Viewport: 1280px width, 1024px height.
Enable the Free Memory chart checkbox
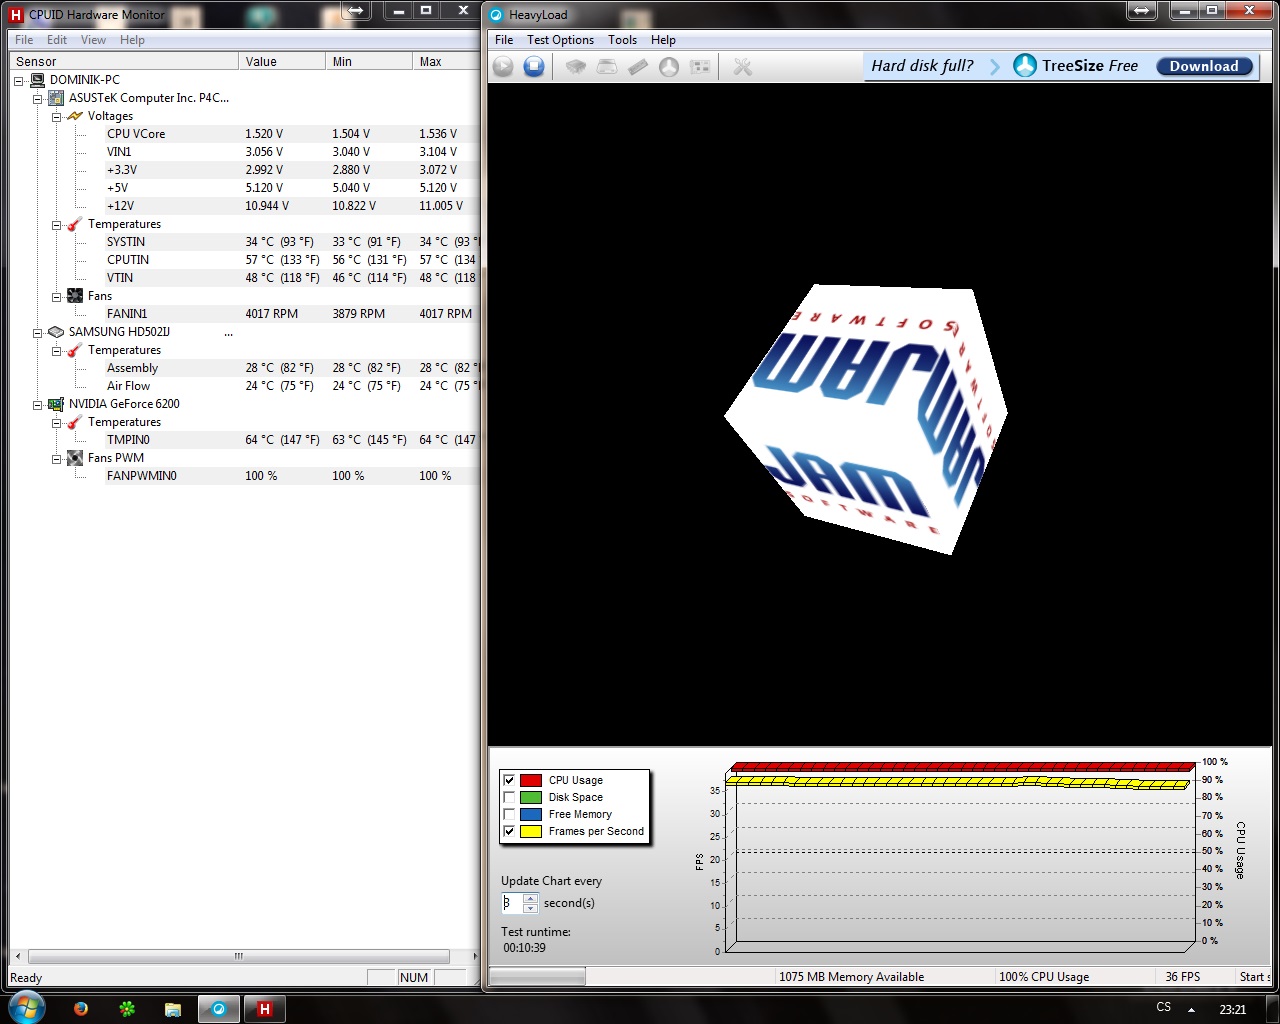pos(509,814)
